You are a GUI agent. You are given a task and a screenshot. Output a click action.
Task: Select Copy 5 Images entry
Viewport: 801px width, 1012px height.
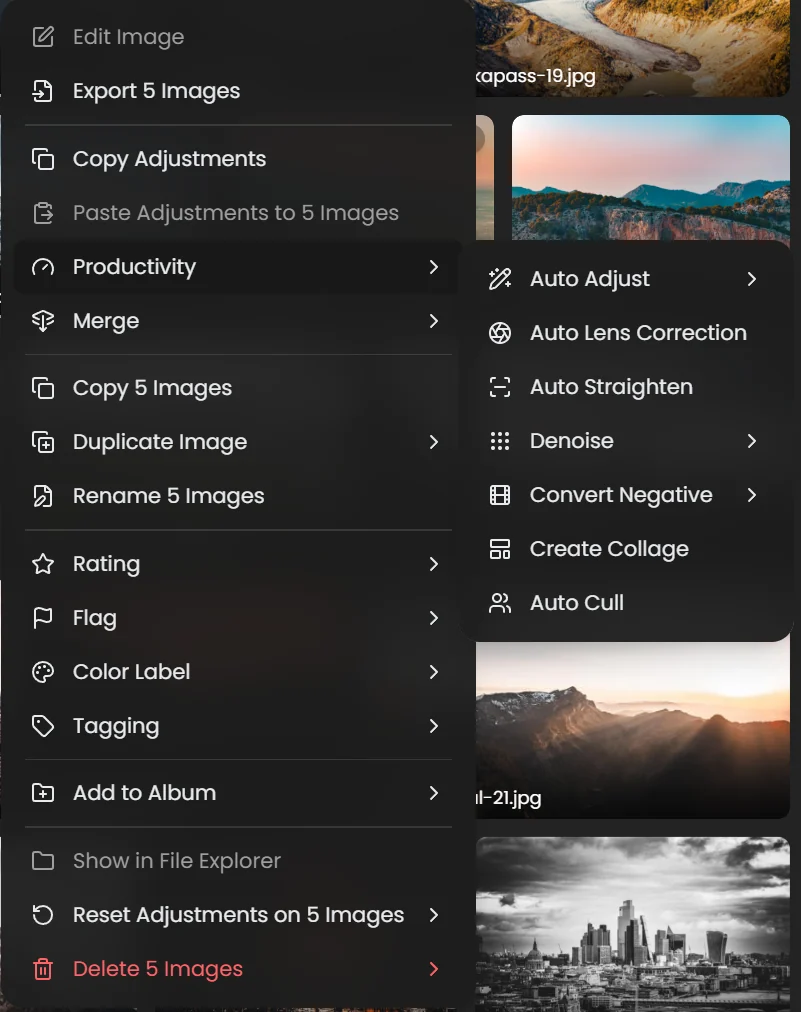point(238,388)
